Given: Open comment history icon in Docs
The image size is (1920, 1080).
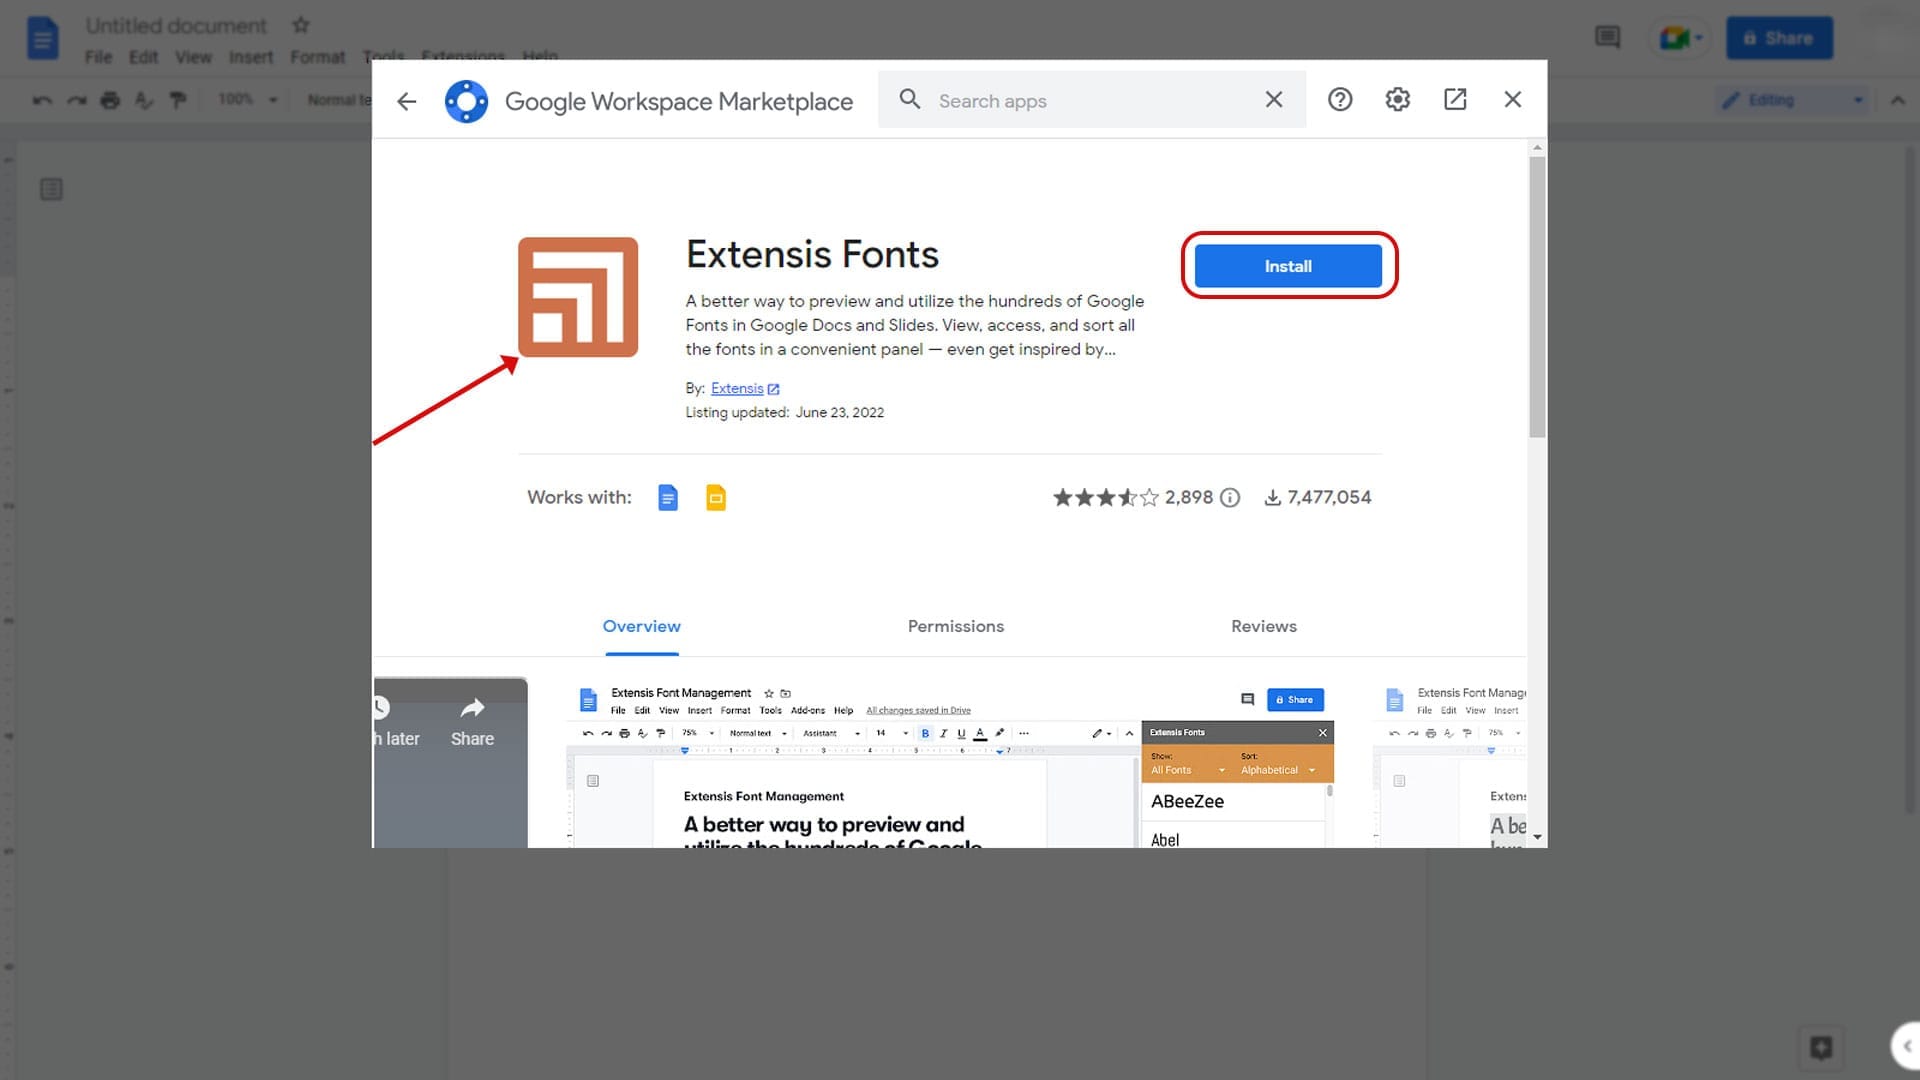Looking at the screenshot, I should (x=1607, y=38).
